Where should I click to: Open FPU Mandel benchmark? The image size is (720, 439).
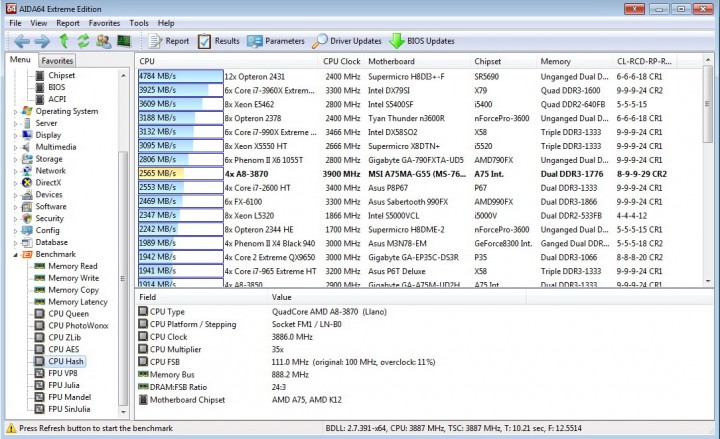[x=69, y=397]
